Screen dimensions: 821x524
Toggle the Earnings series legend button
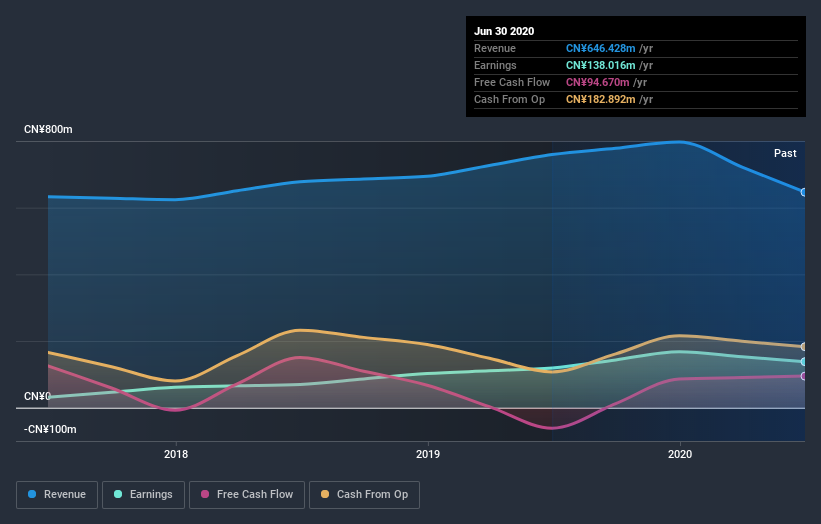click(x=143, y=495)
